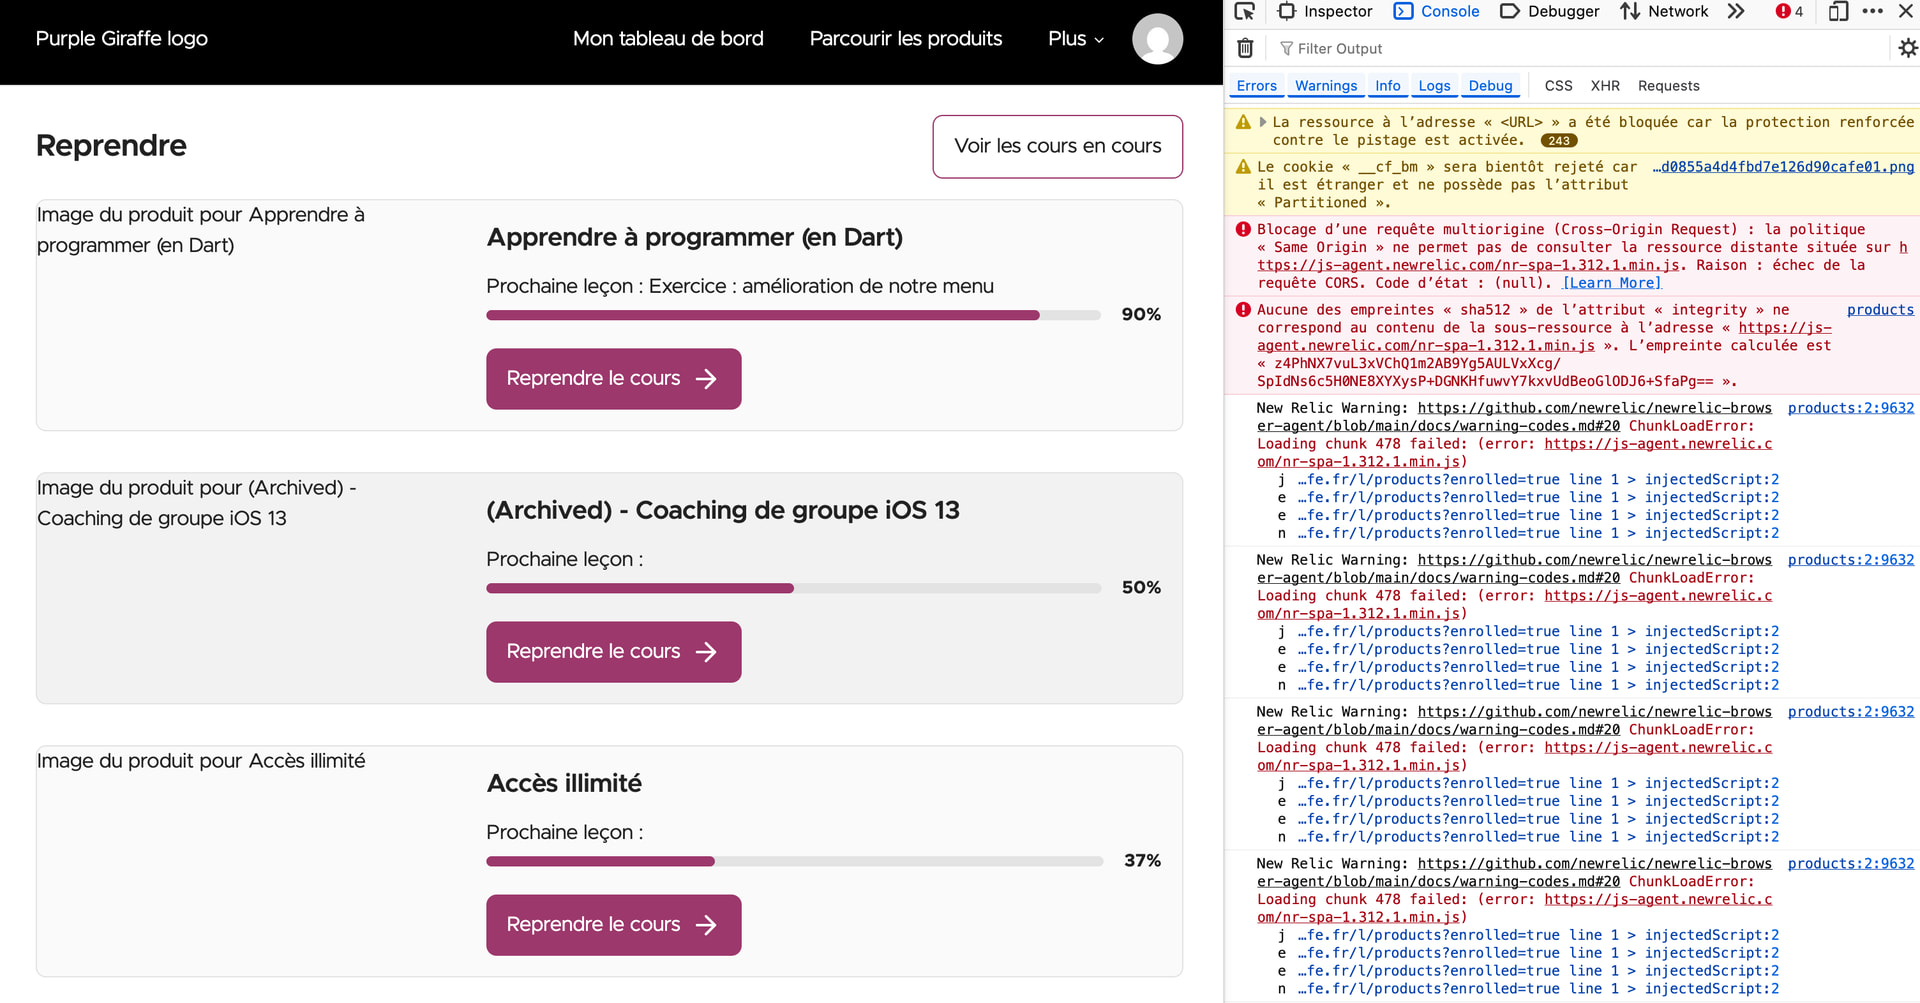Image resolution: width=1920 pixels, height=1003 pixels.
Task: Resume the Accès illimité course
Action: point(613,925)
